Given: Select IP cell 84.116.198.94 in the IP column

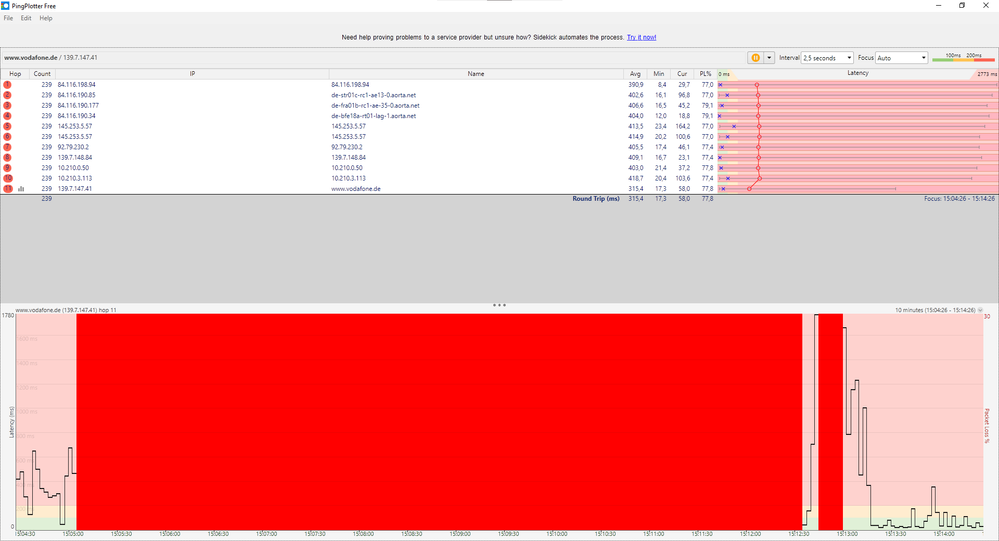Looking at the screenshot, I should tap(76, 84).
